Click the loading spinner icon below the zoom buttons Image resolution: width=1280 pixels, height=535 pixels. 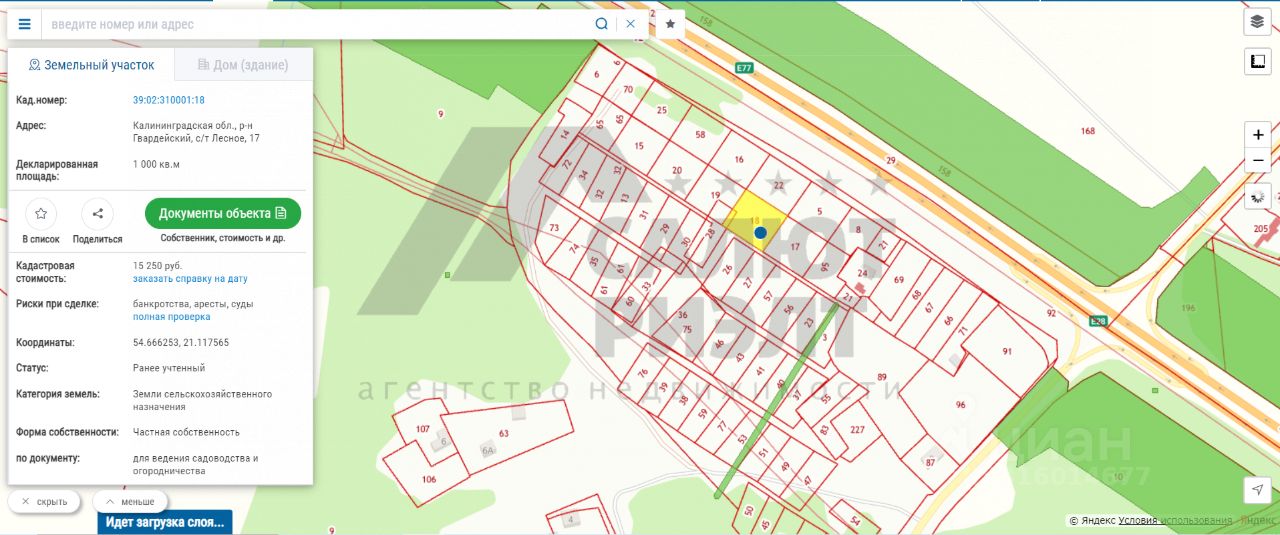tap(1258, 196)
